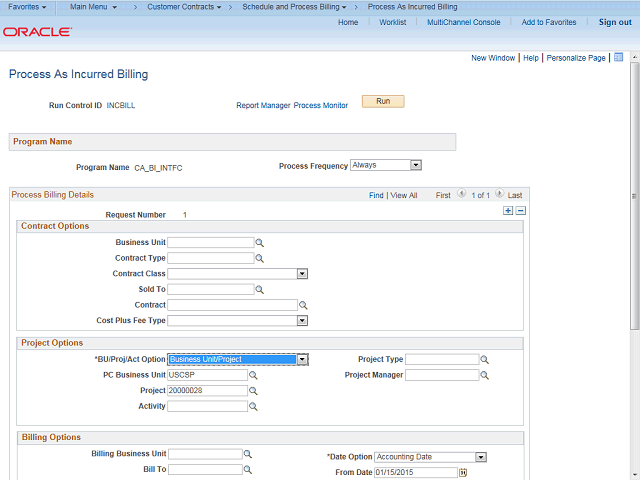Click the From Date calendar icon
This screenshot has width=640, height=480.
point(463,473)
